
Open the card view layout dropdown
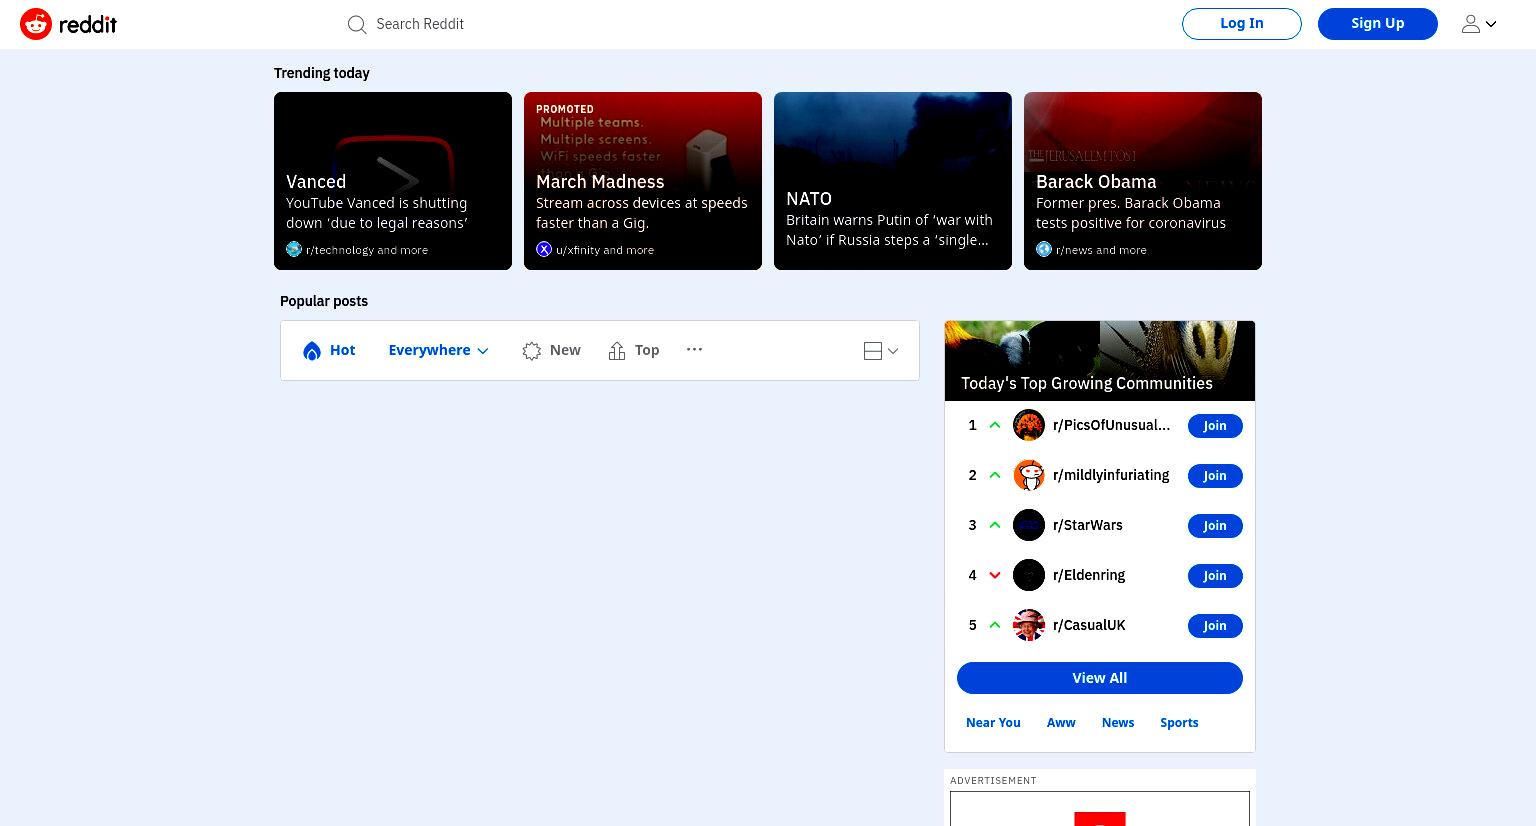(x=881, y=351)
